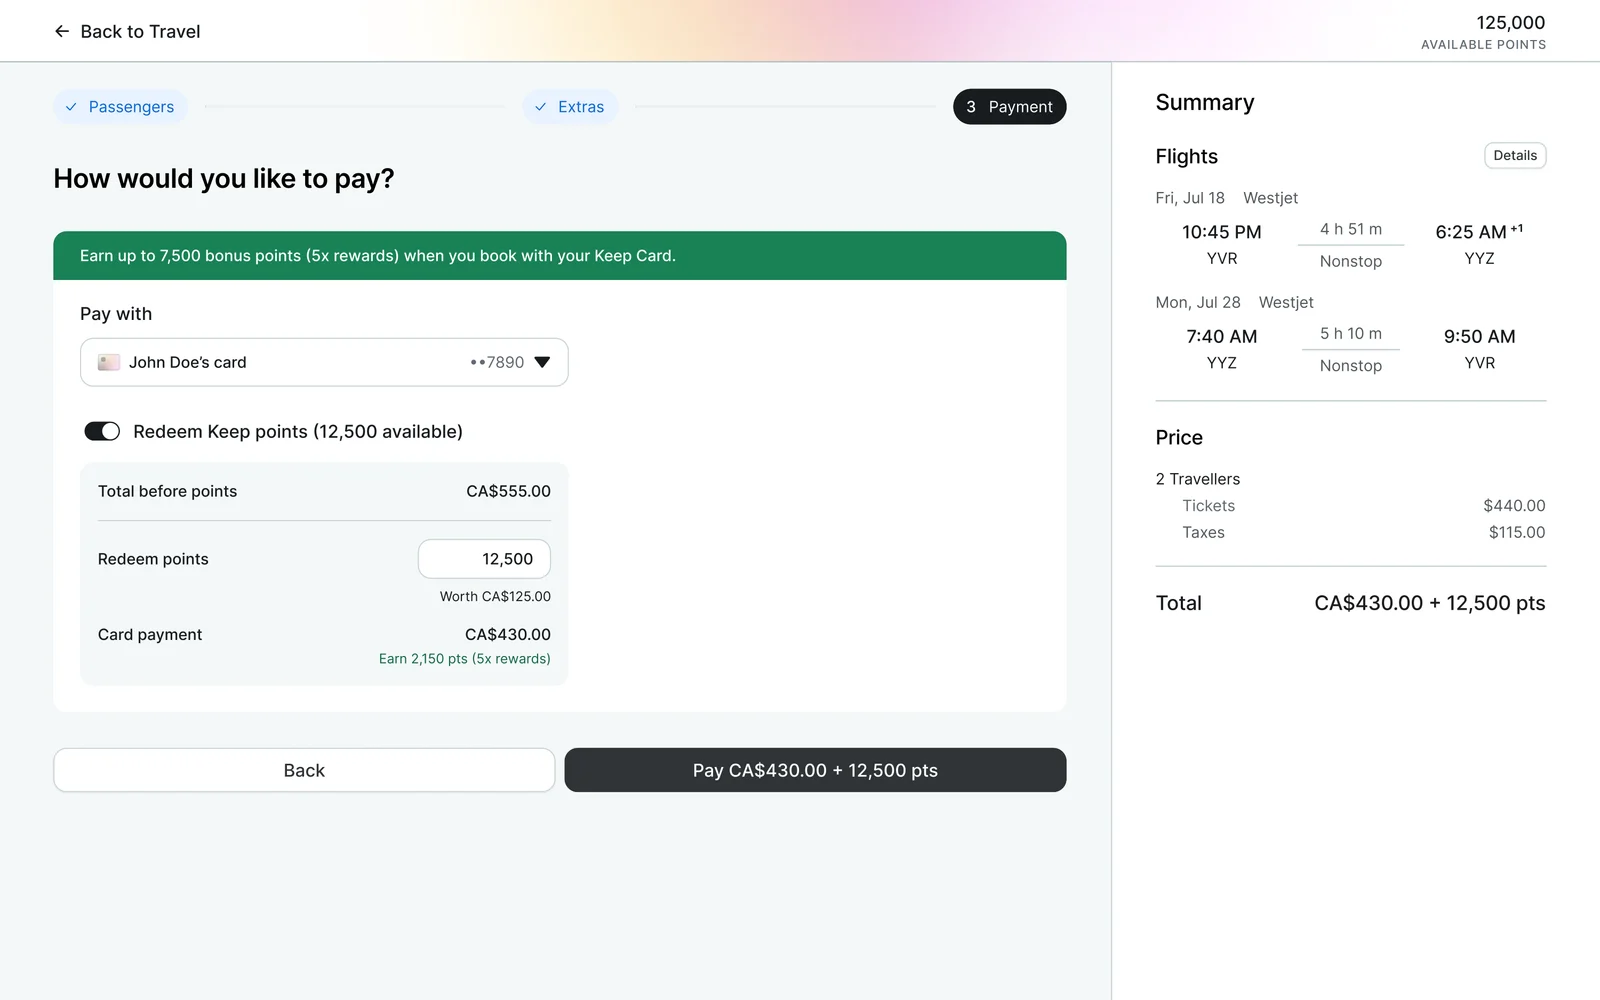
Task: Click the Tickets $440.00 price
Action: tap(1514, 506)
